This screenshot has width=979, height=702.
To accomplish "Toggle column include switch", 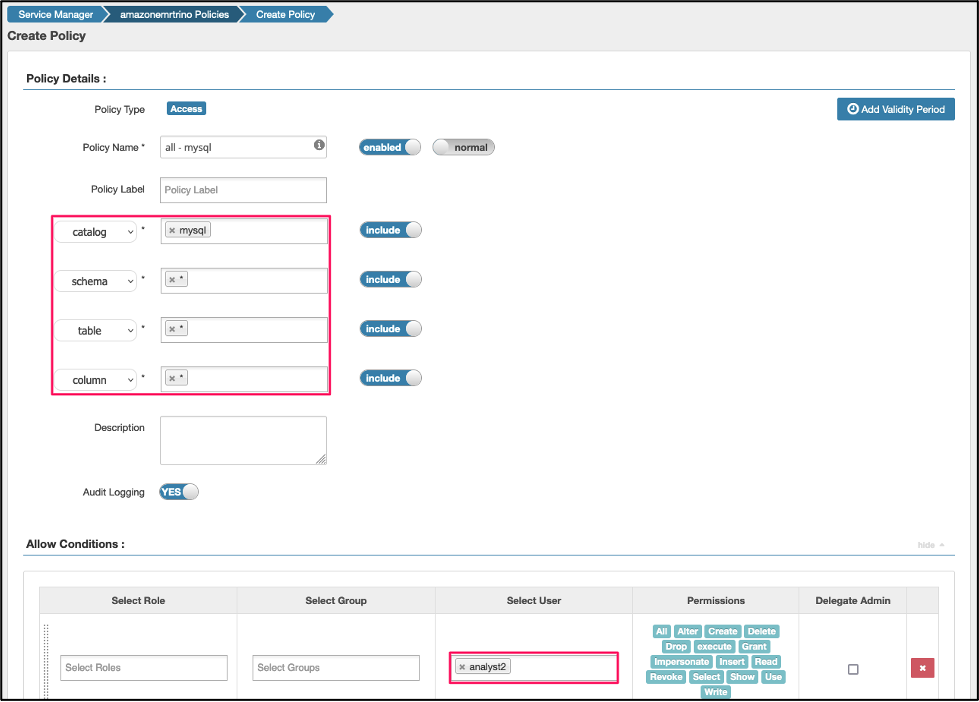I will click(390, 378).
